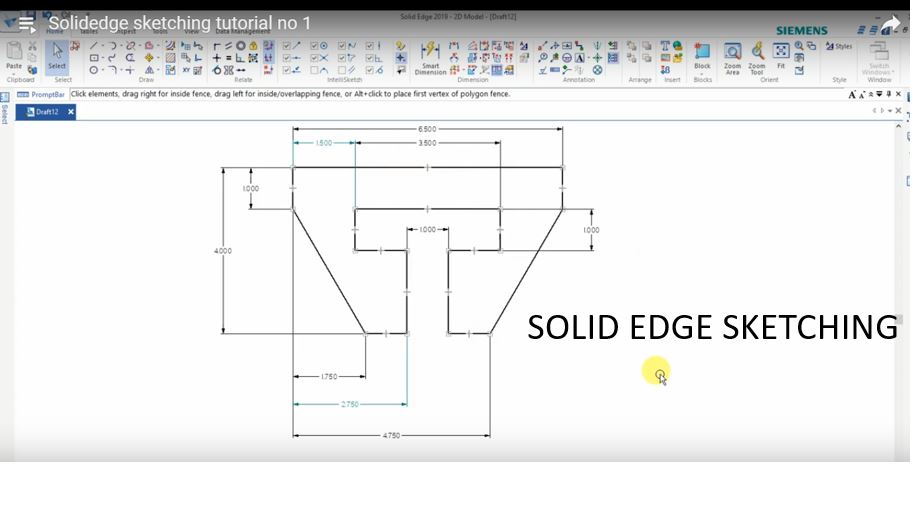This screenshot has height=513, width=914.
Task: Select the 6.500 dimension value
Action: (x=427, y=129)
